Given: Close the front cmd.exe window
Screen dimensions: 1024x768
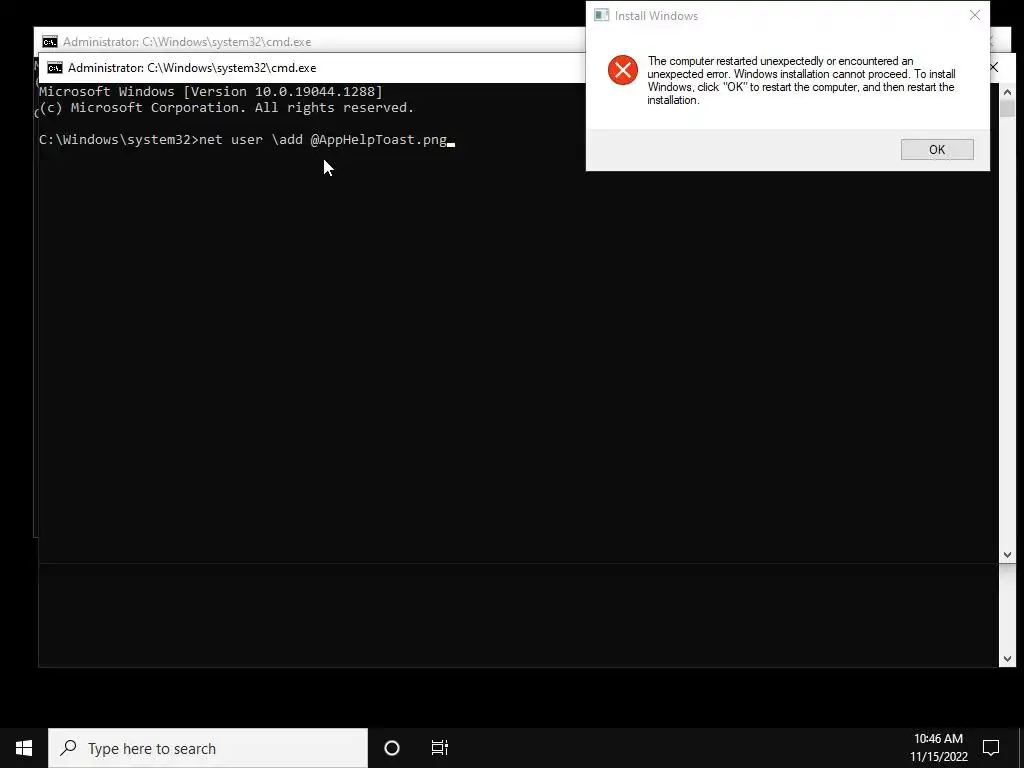Looking at the screenshot, I should (x=994, y=67).
